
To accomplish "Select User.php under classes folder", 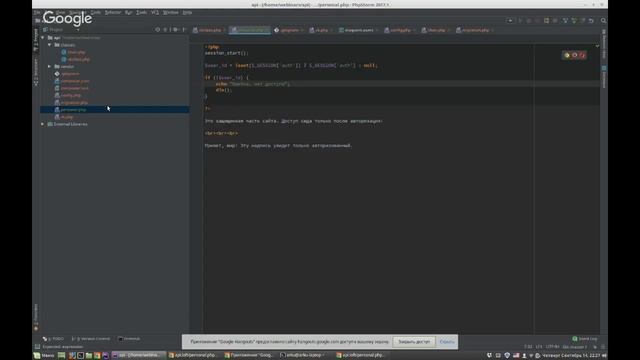I will [76, 52].
